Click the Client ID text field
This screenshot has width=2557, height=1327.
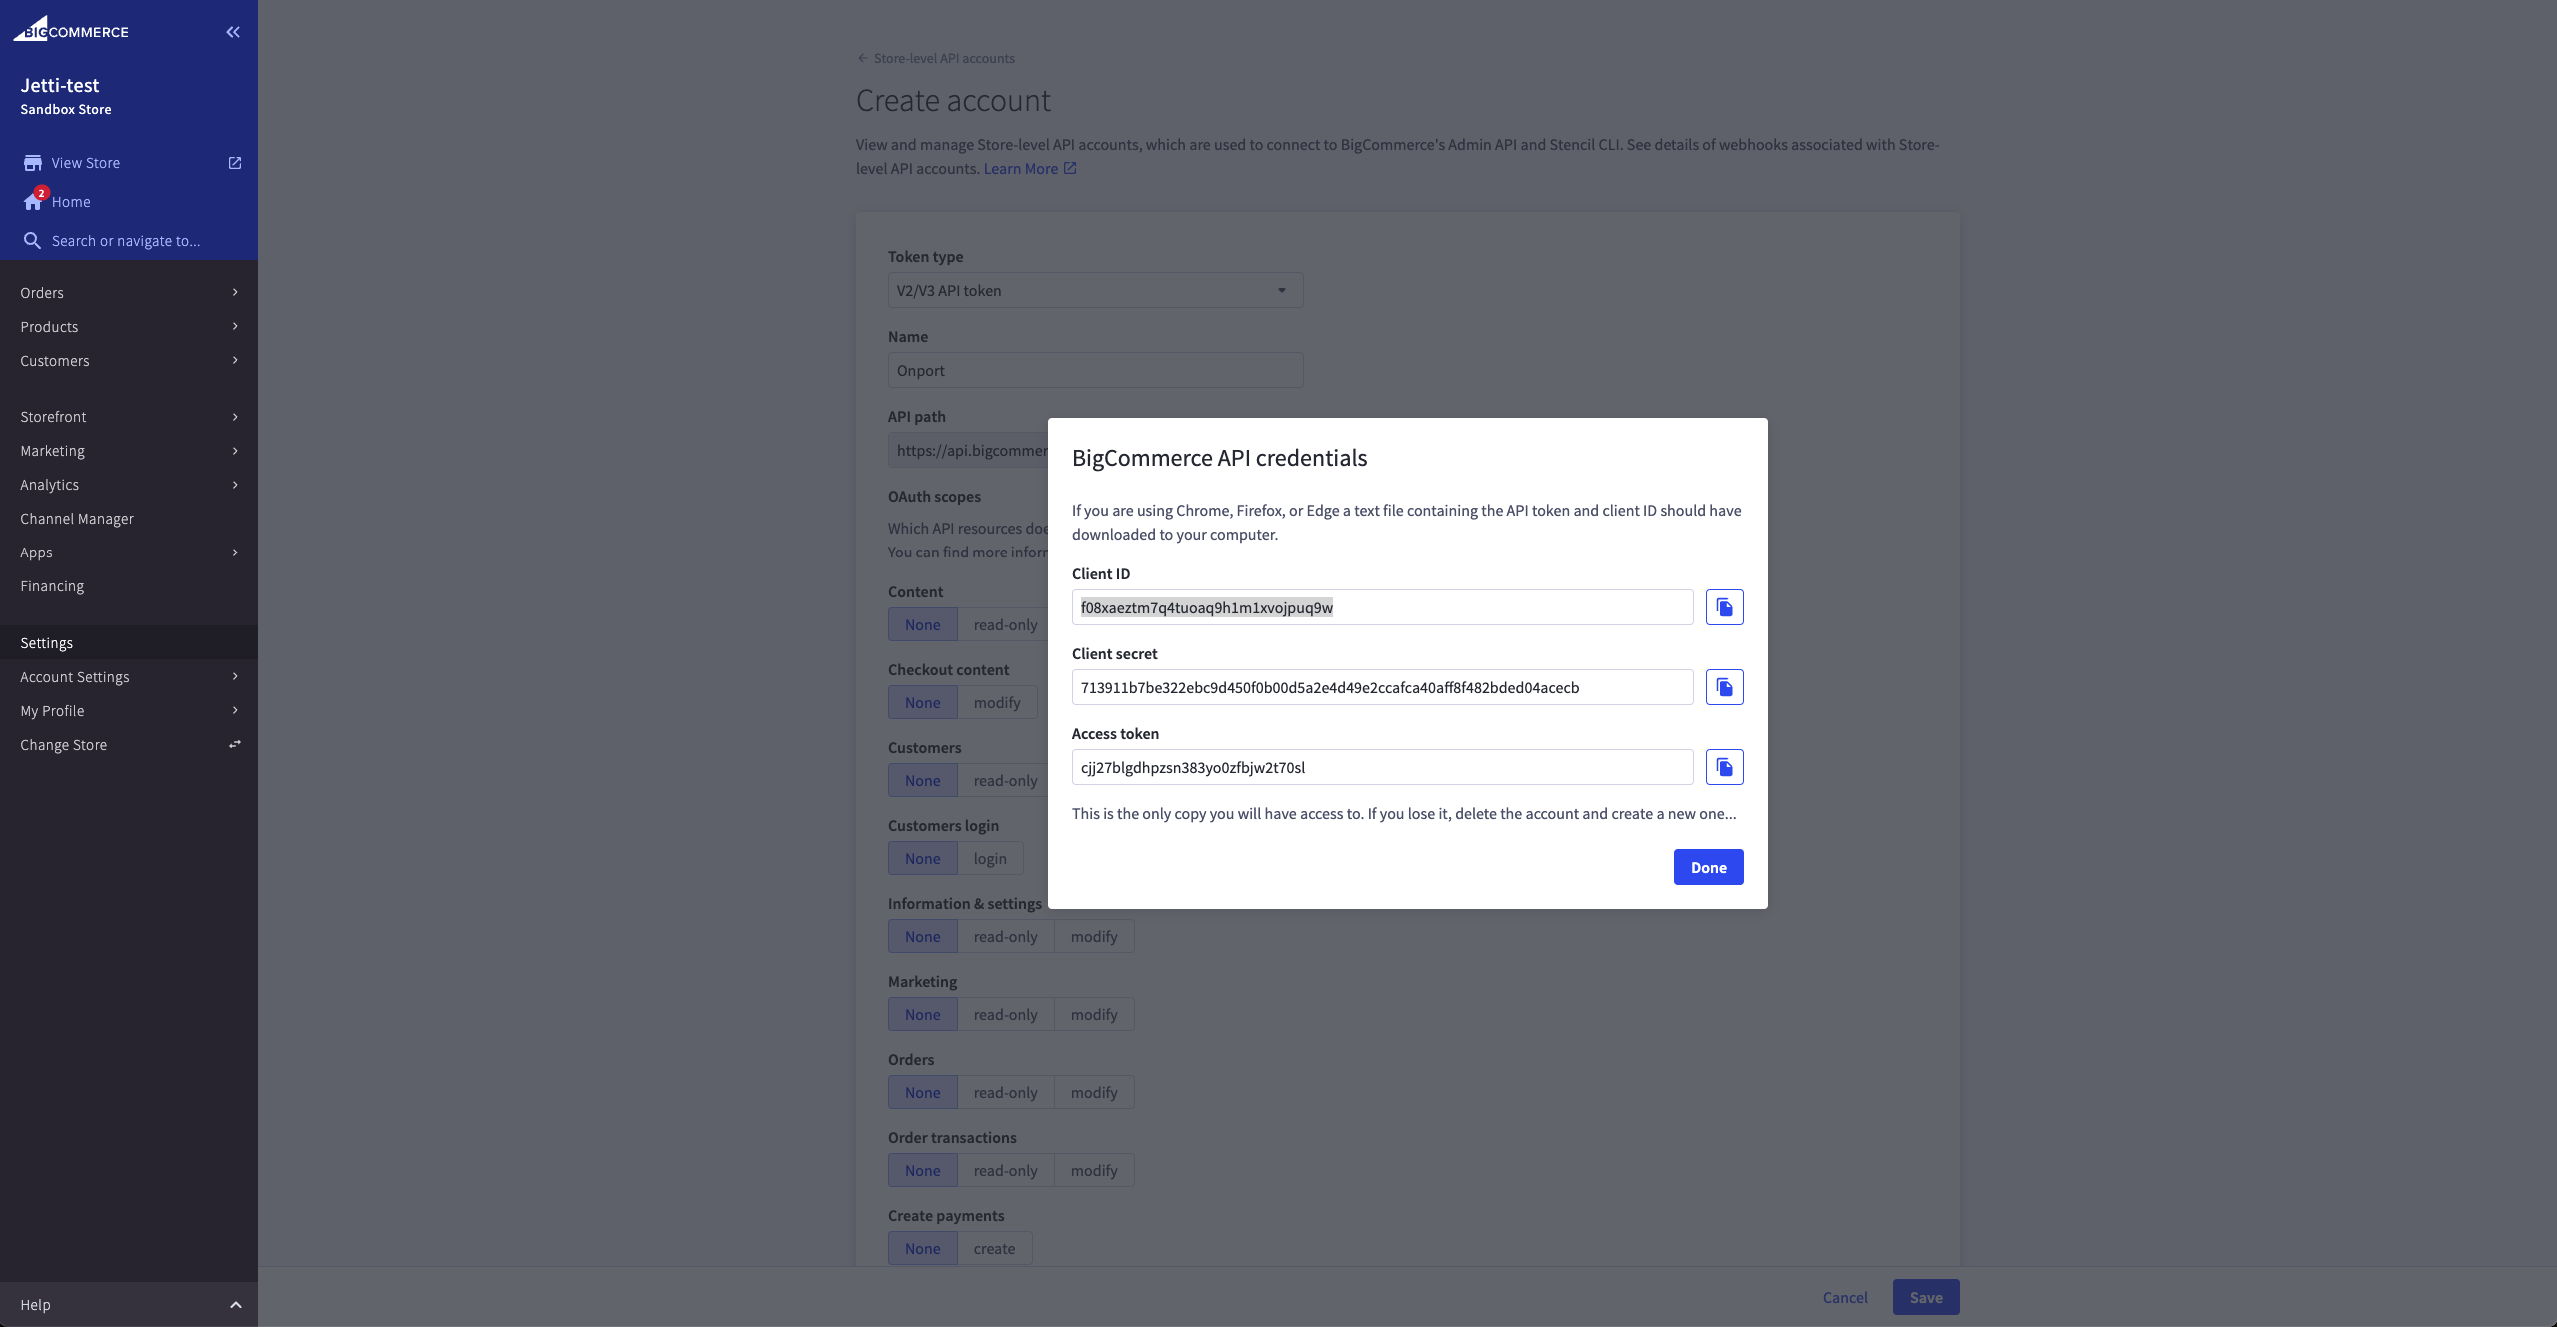click(1382, 607)
